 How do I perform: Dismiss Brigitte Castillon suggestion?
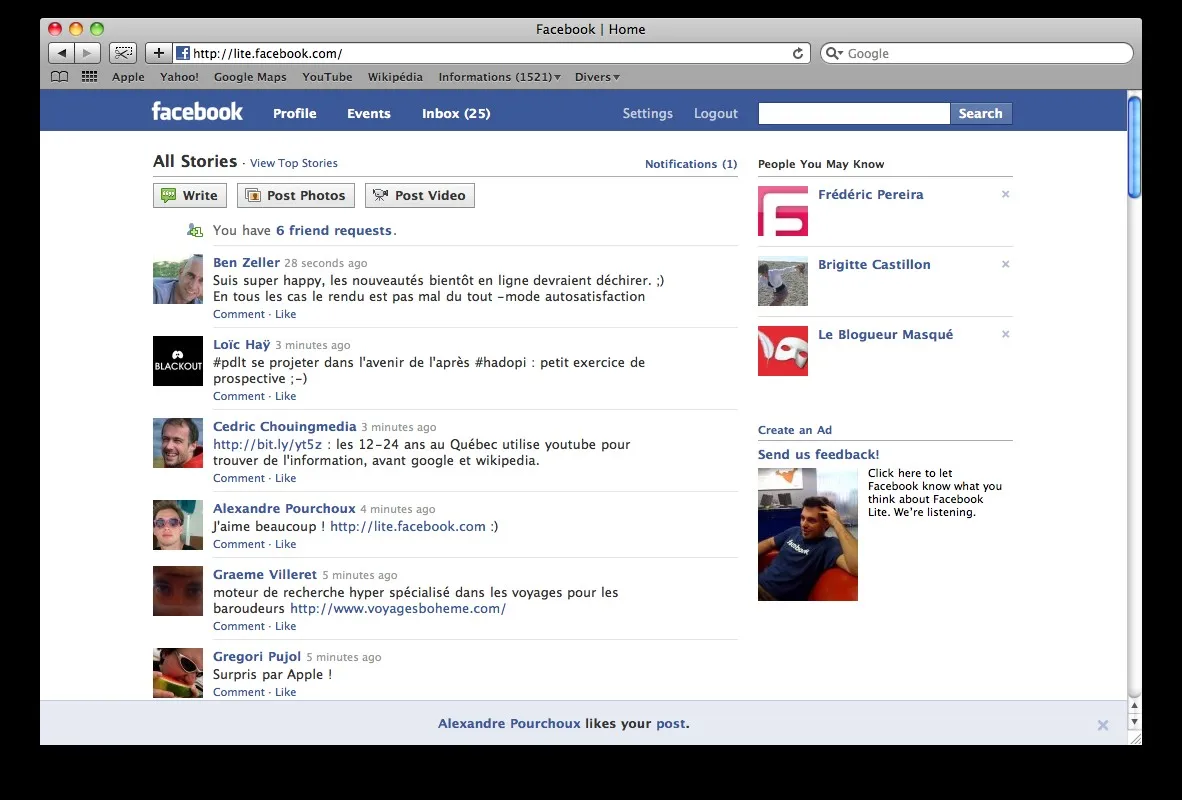1005,264
